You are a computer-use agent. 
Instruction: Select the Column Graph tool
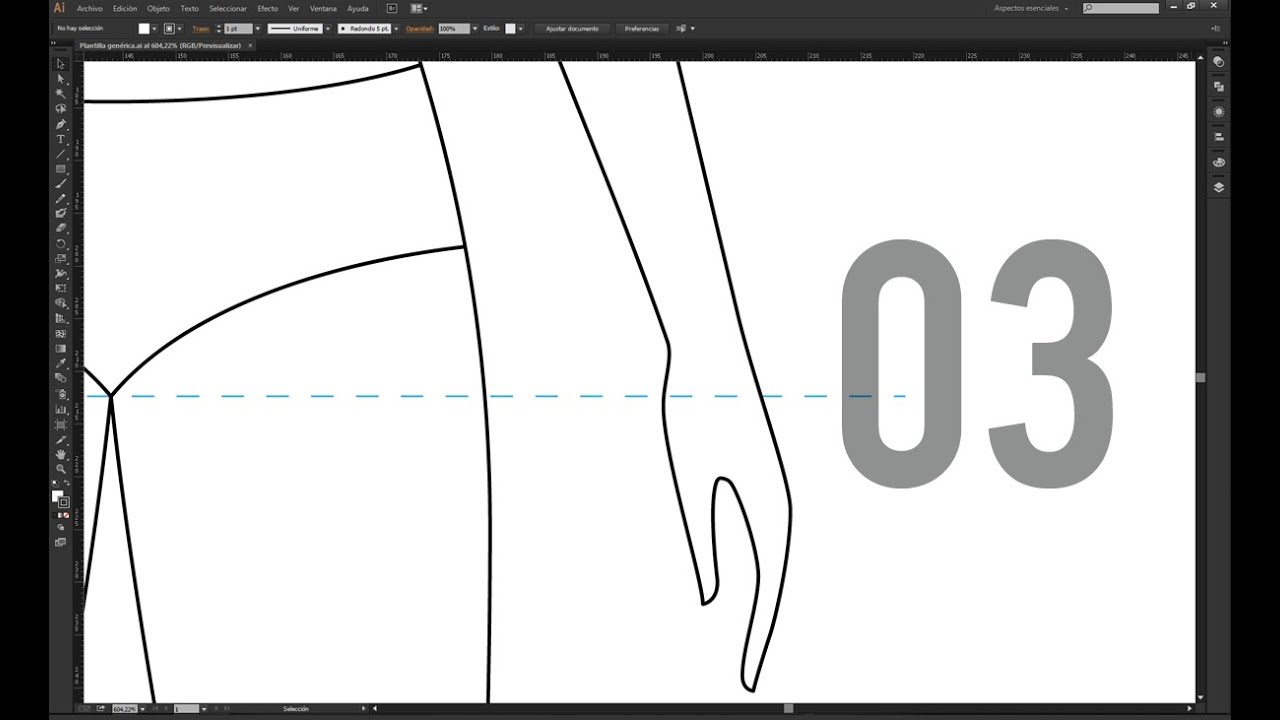[61, 409]
